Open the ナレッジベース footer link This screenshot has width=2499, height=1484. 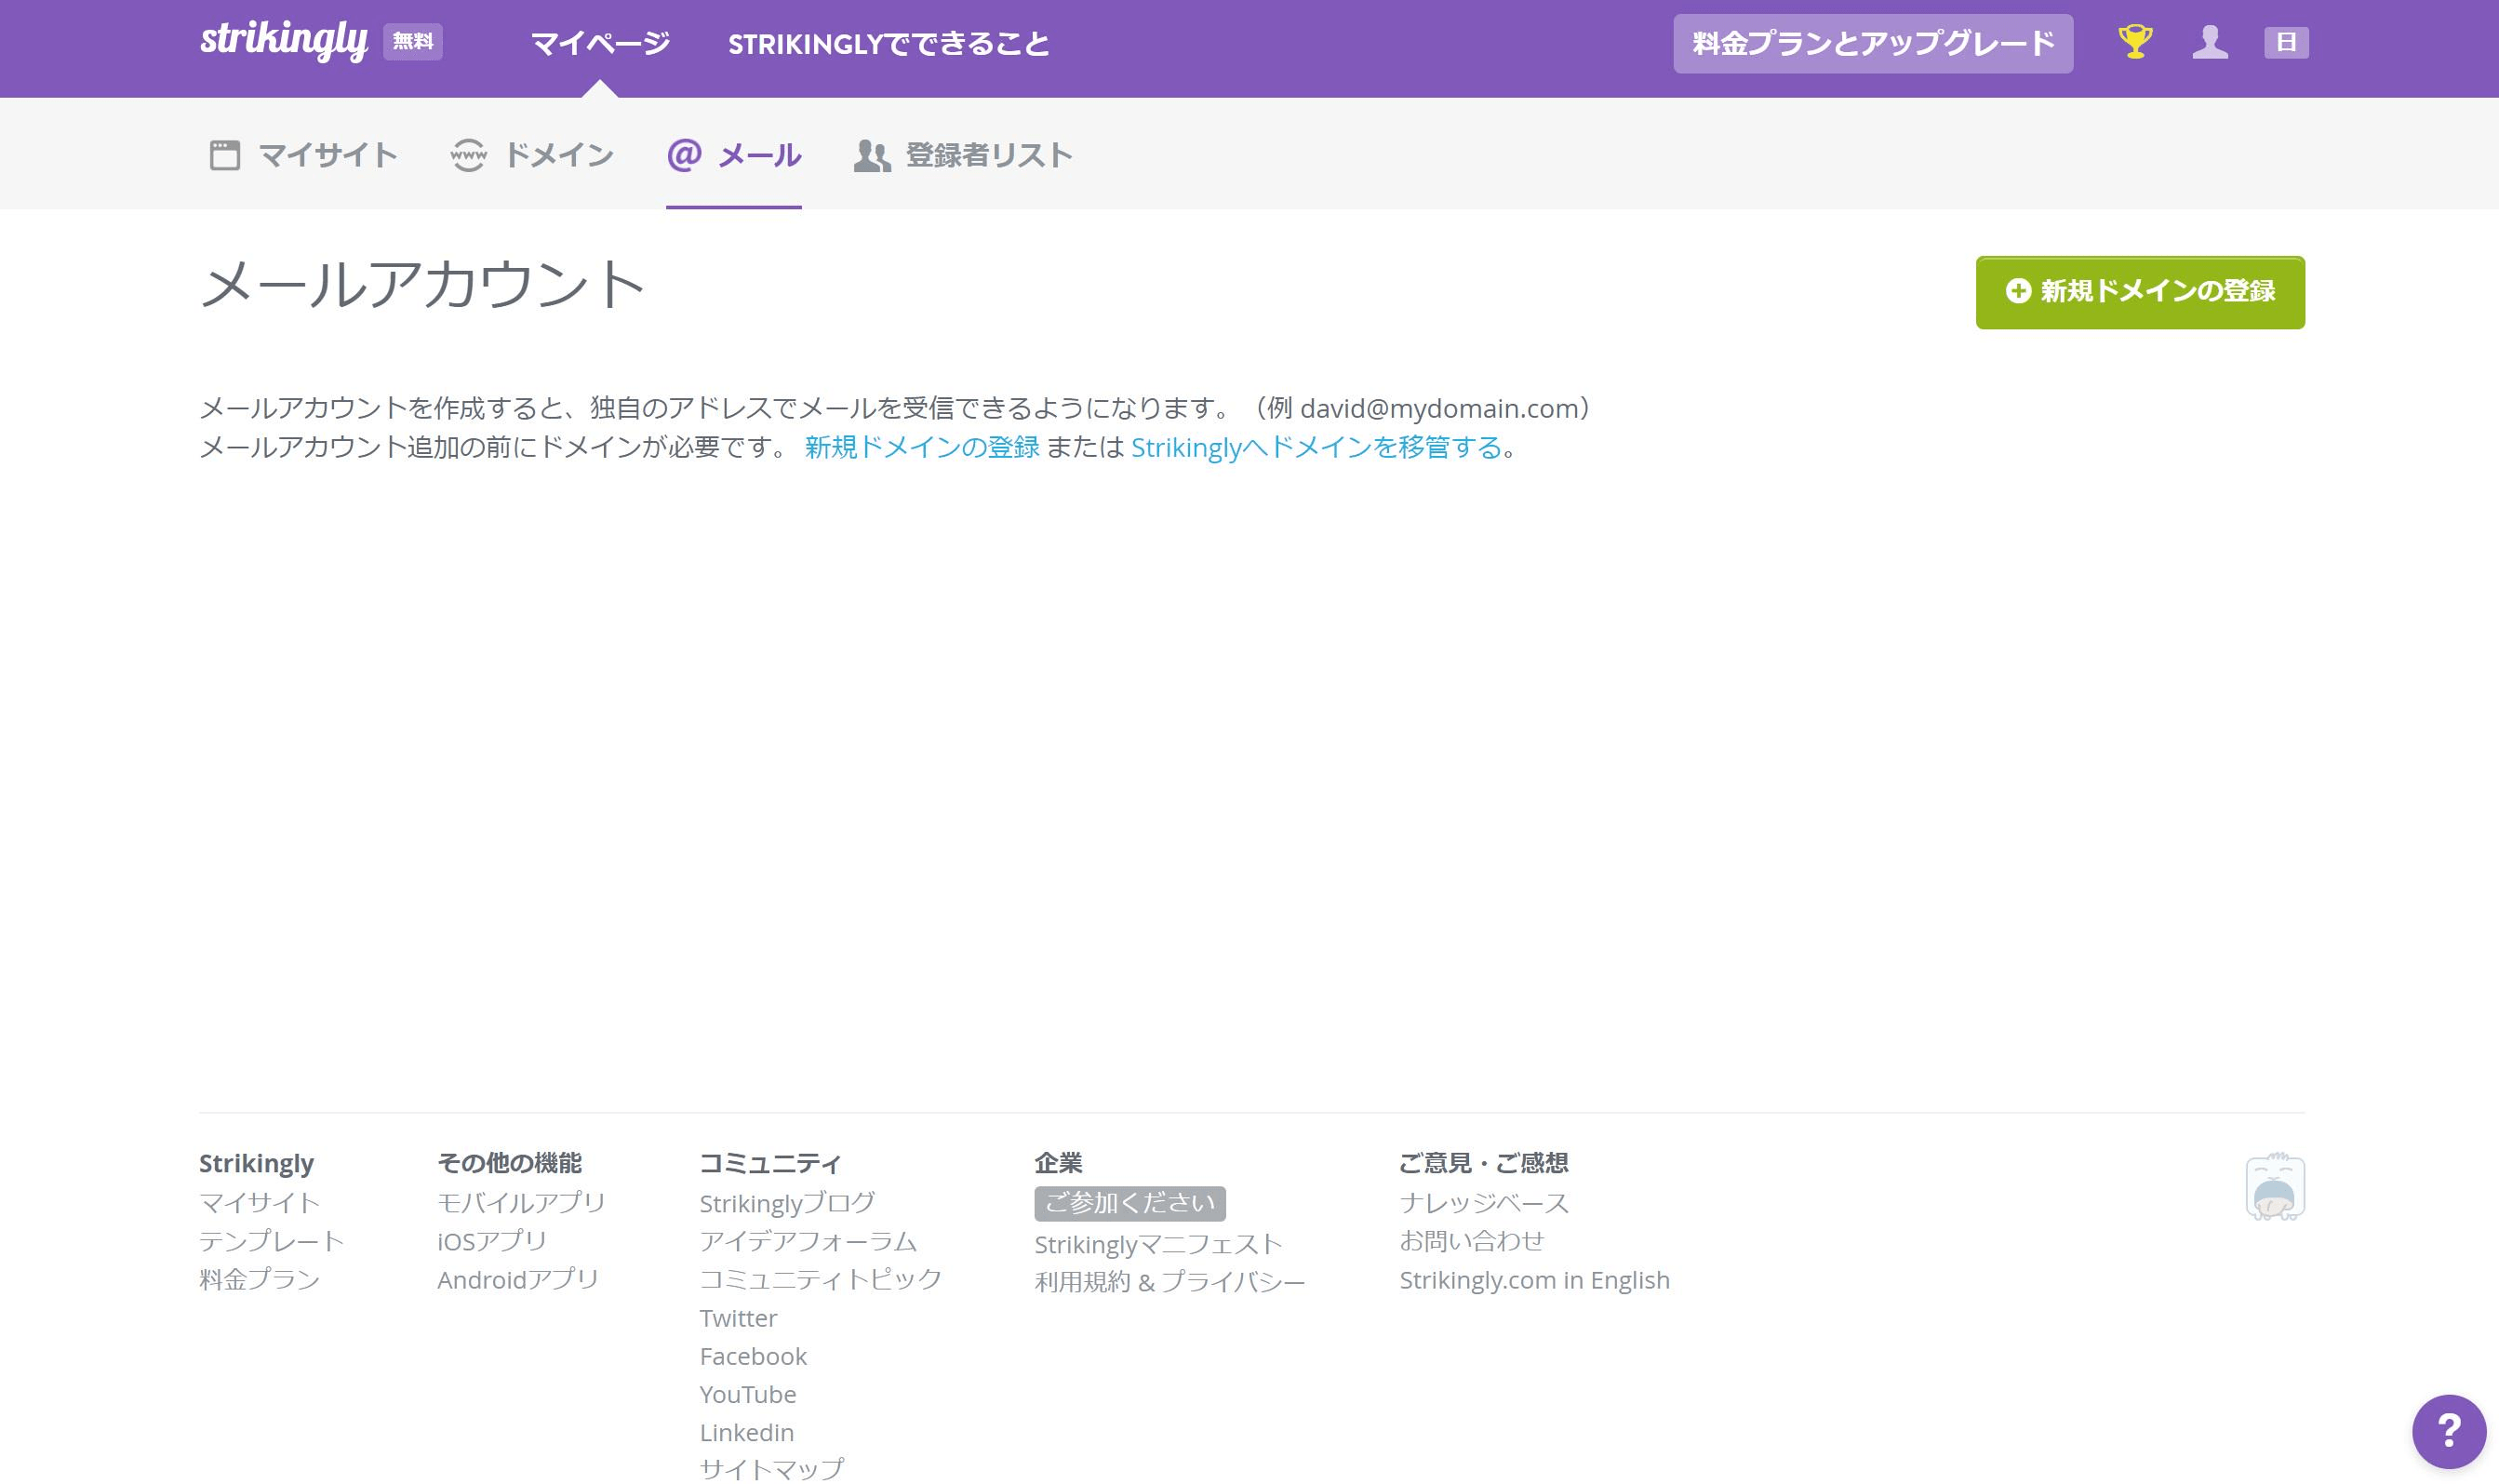[1484, 1203]
